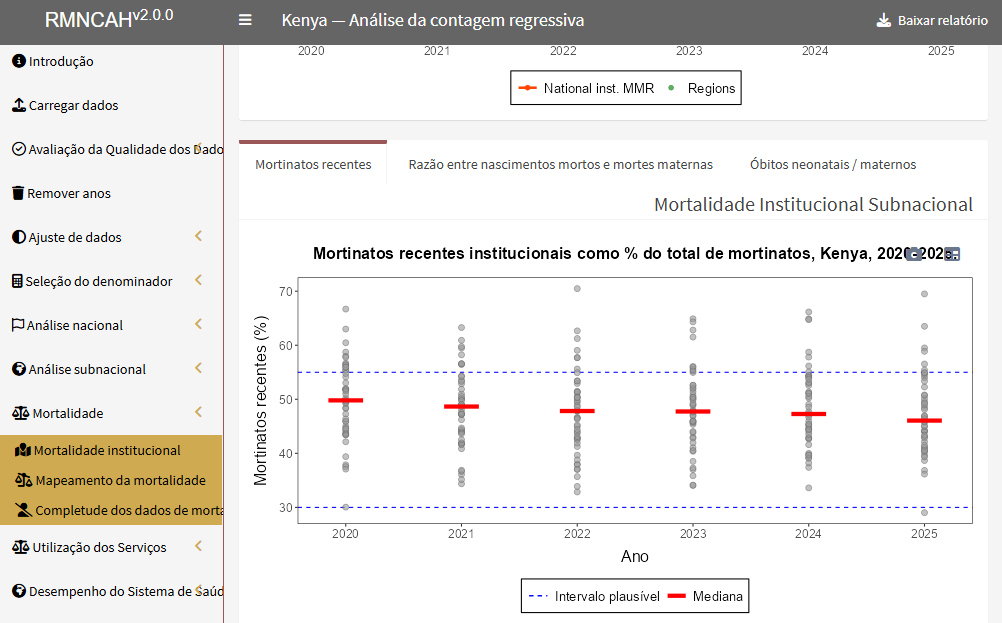1002x623 pixels.
Task: Click the red 2025 median marker
Action: (x=924, y=420)
